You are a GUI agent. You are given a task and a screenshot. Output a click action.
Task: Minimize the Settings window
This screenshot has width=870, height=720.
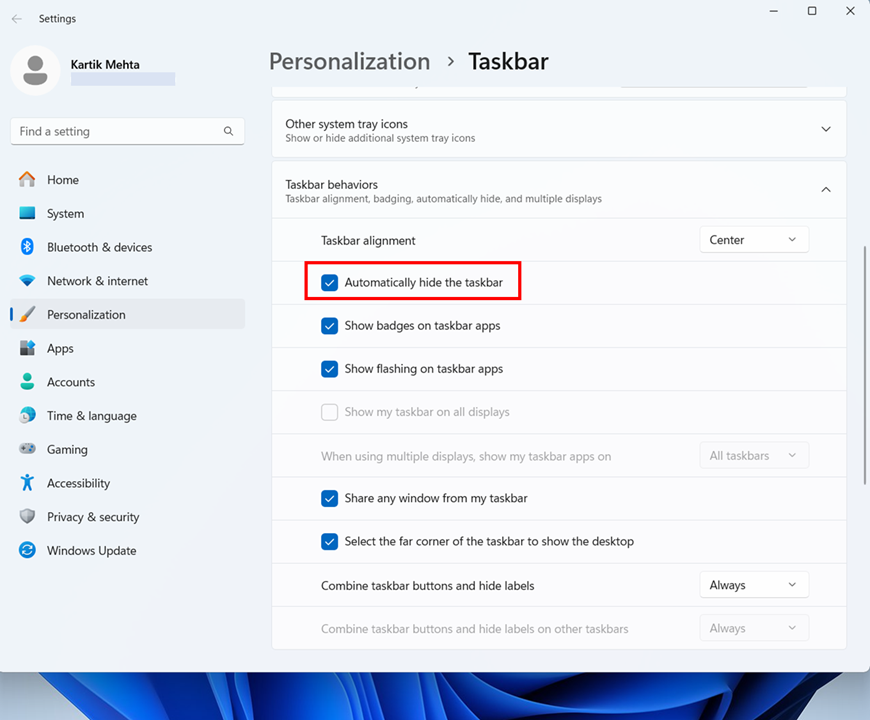[773, 11]
